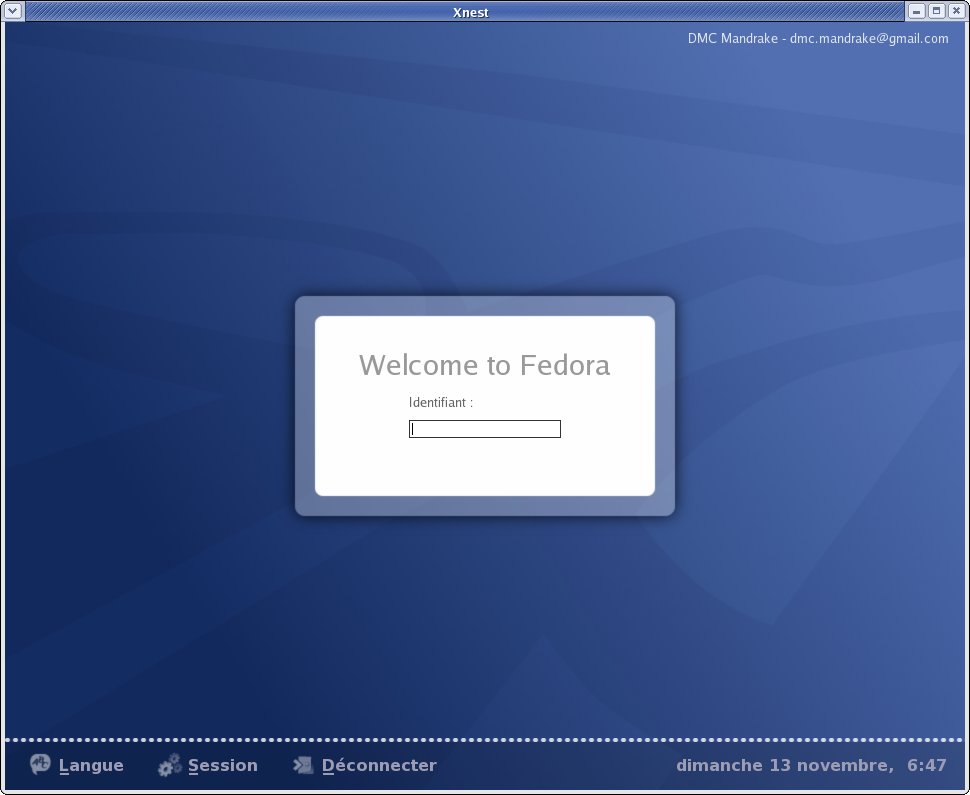Click the Langue speech-bubble icon

(40, 764)
